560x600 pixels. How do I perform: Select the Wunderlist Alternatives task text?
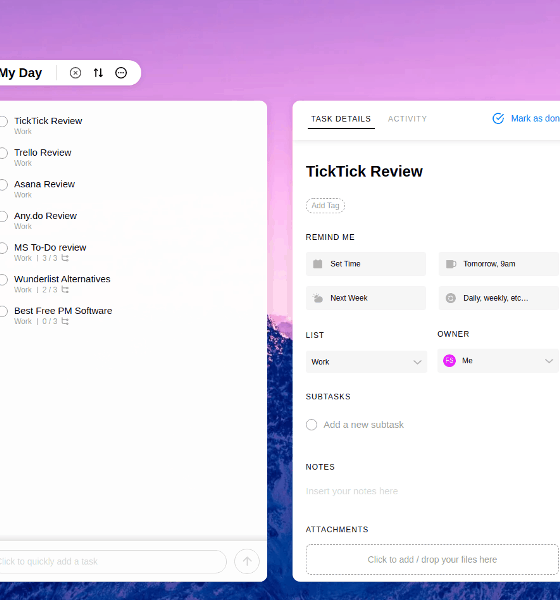[62, 279]
